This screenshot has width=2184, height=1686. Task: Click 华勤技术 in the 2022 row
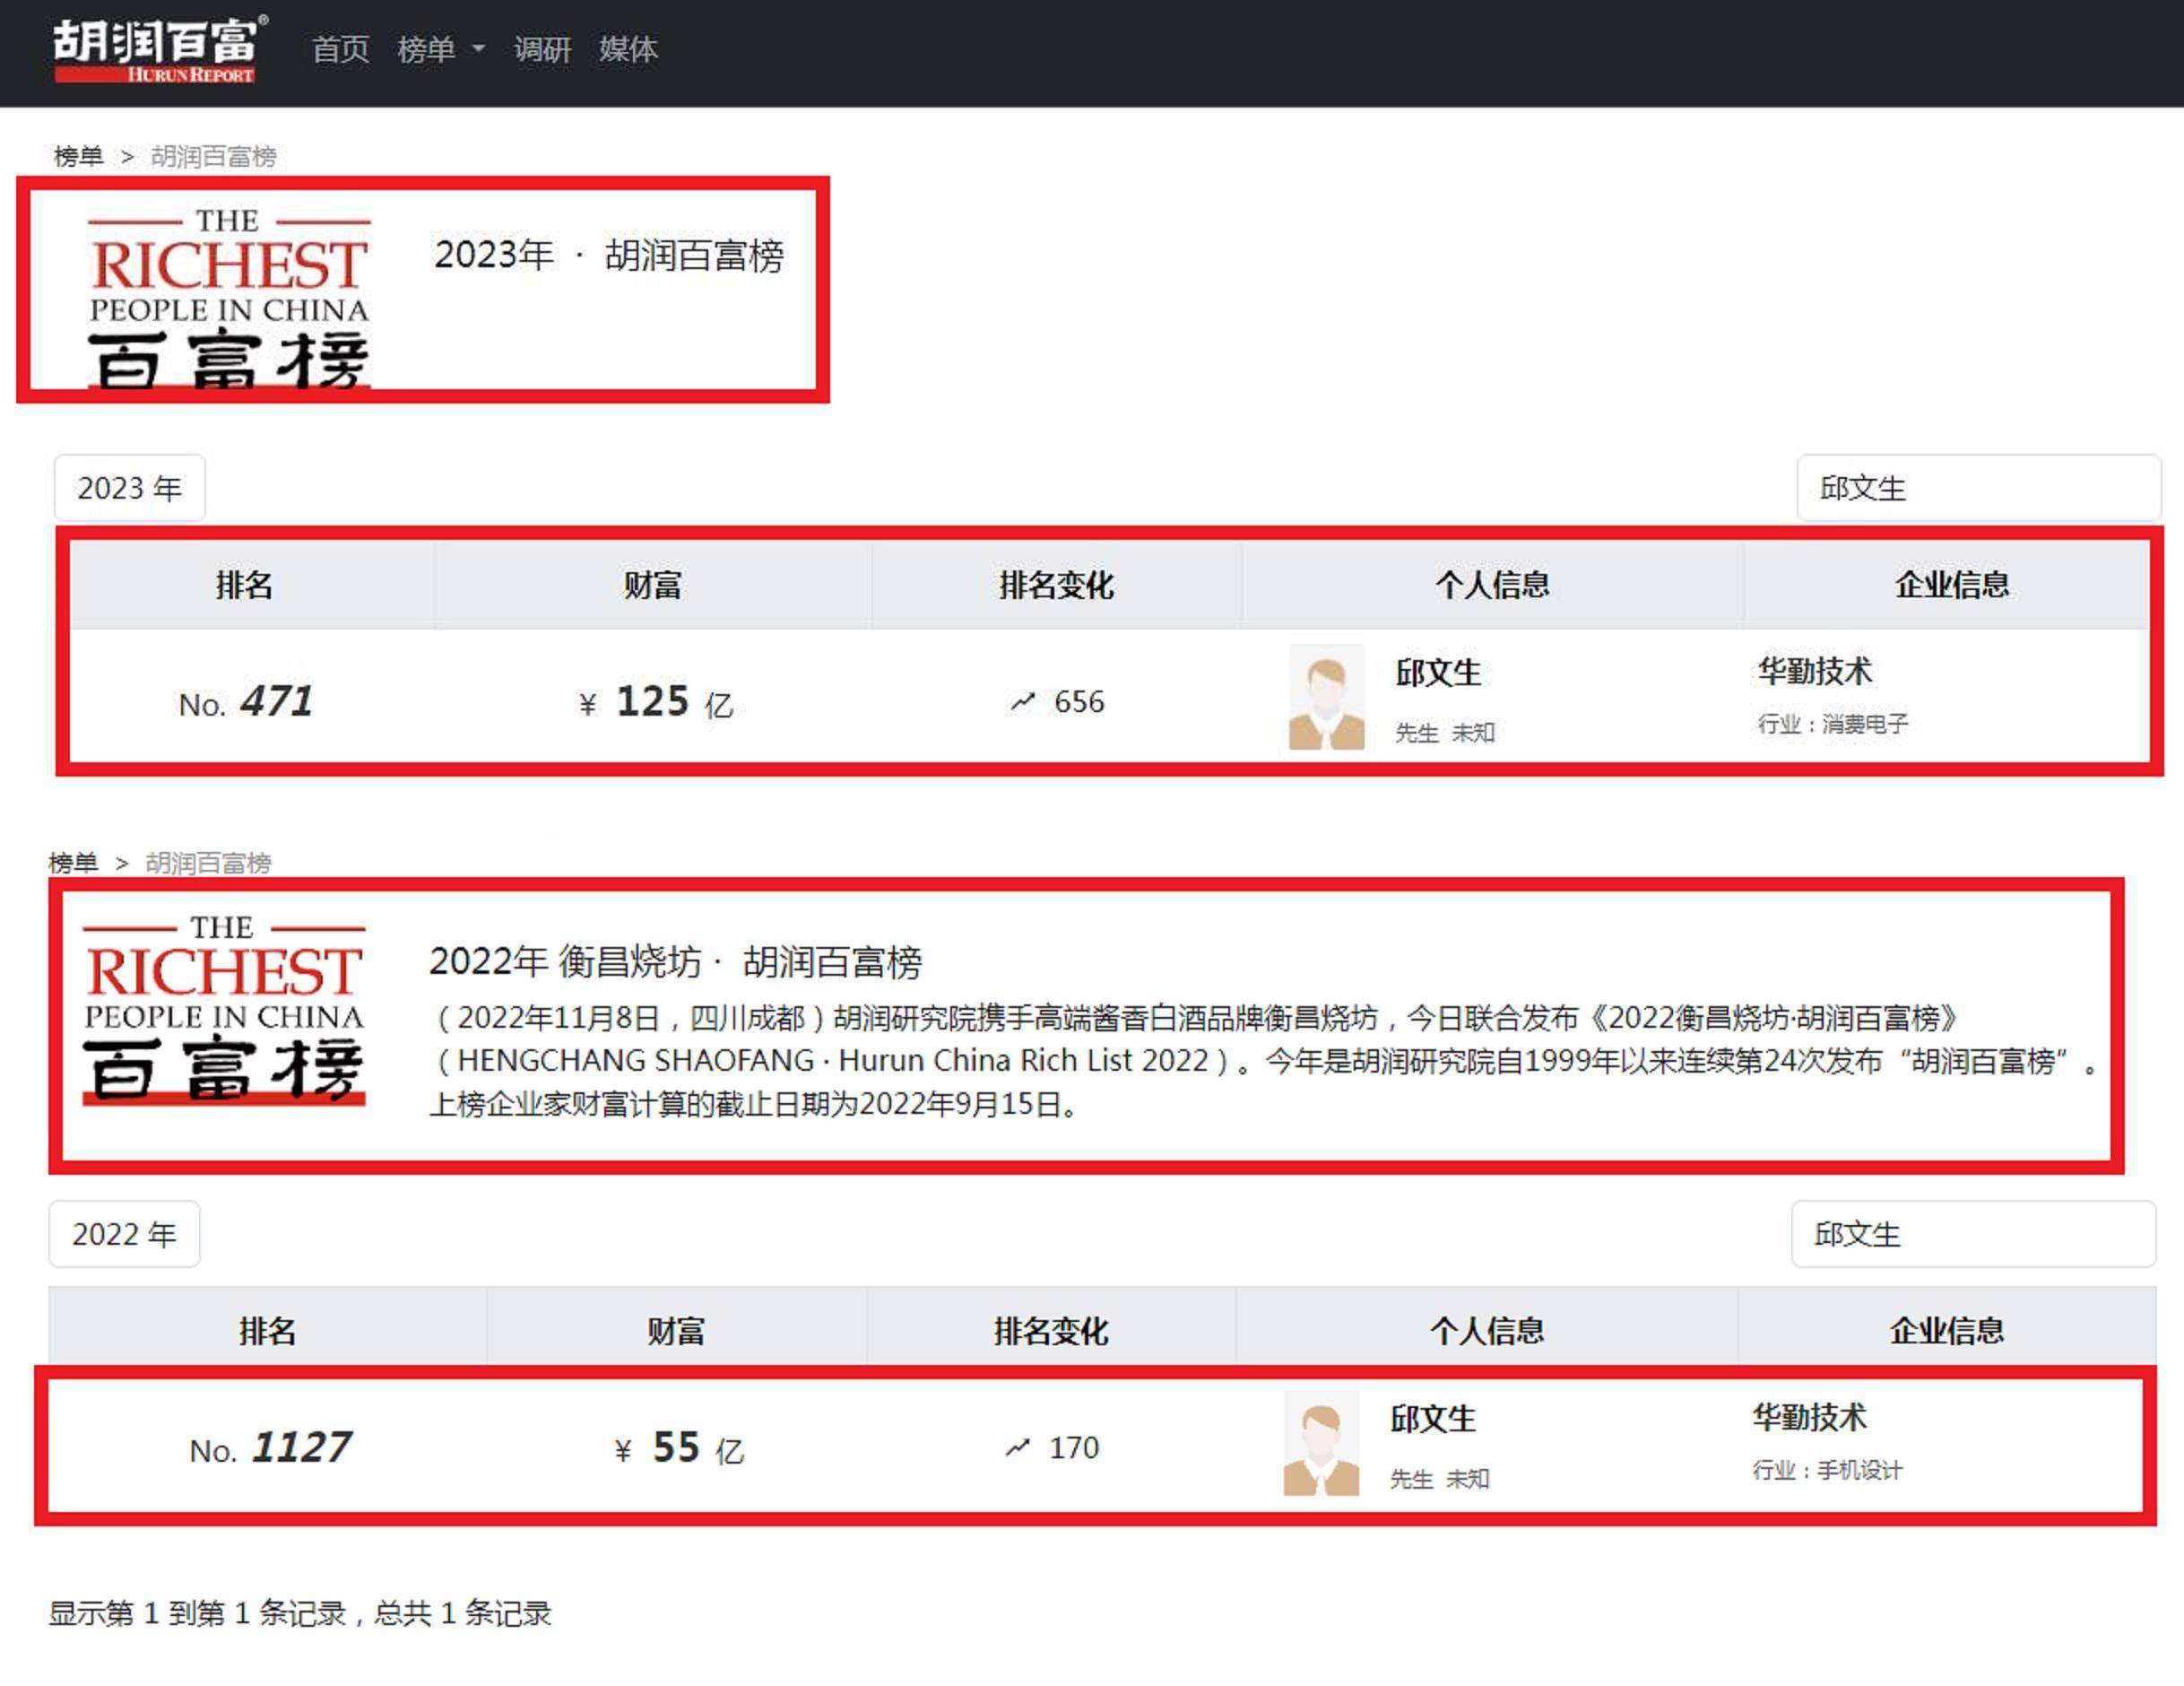coord(1810,1417)
